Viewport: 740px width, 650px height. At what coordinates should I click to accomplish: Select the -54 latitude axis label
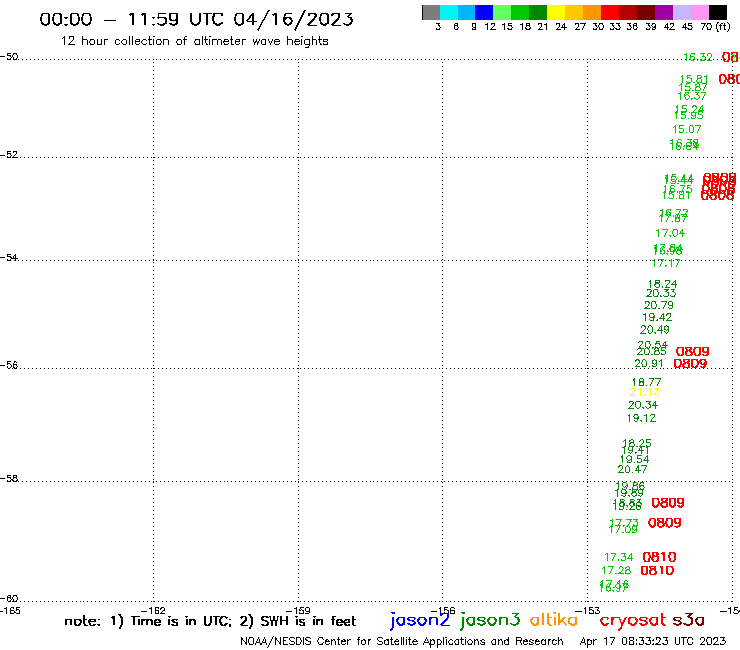click(x=9, y=258)
